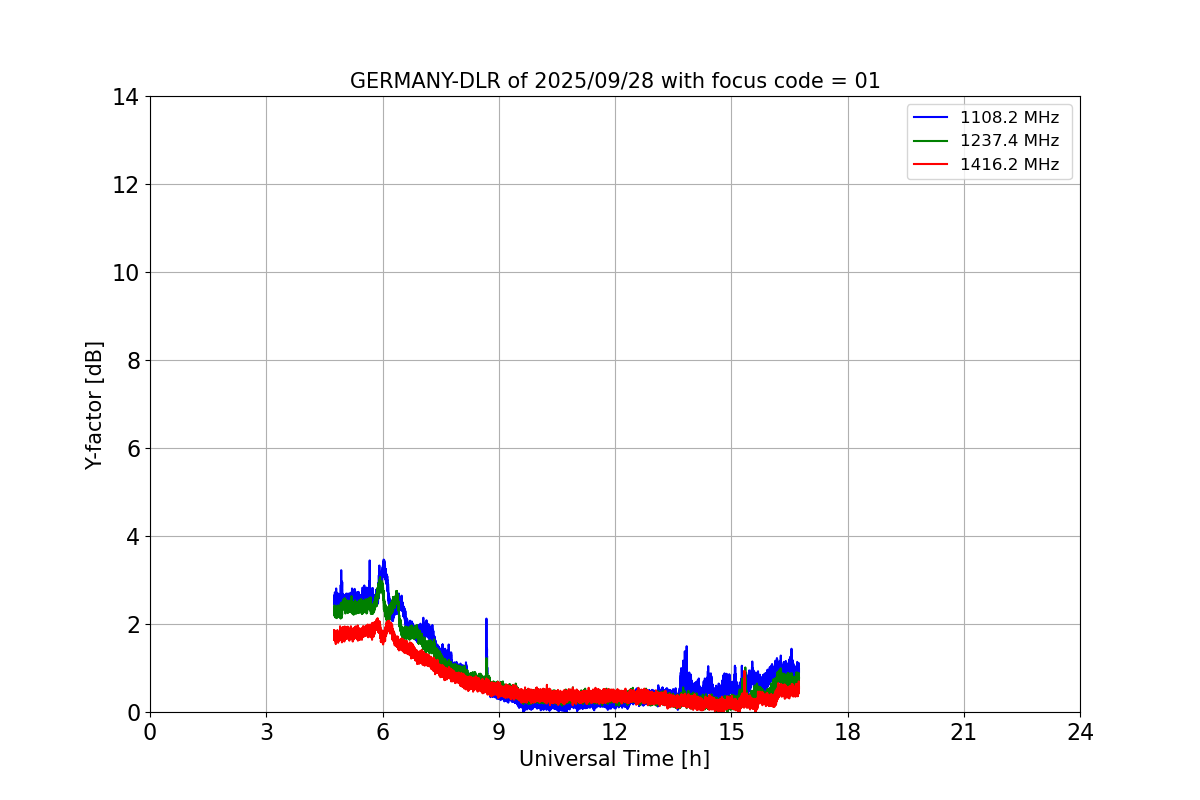
Task: Click the y-axis tick label 2
Action: pyautogui.click(x=133, y=625)
